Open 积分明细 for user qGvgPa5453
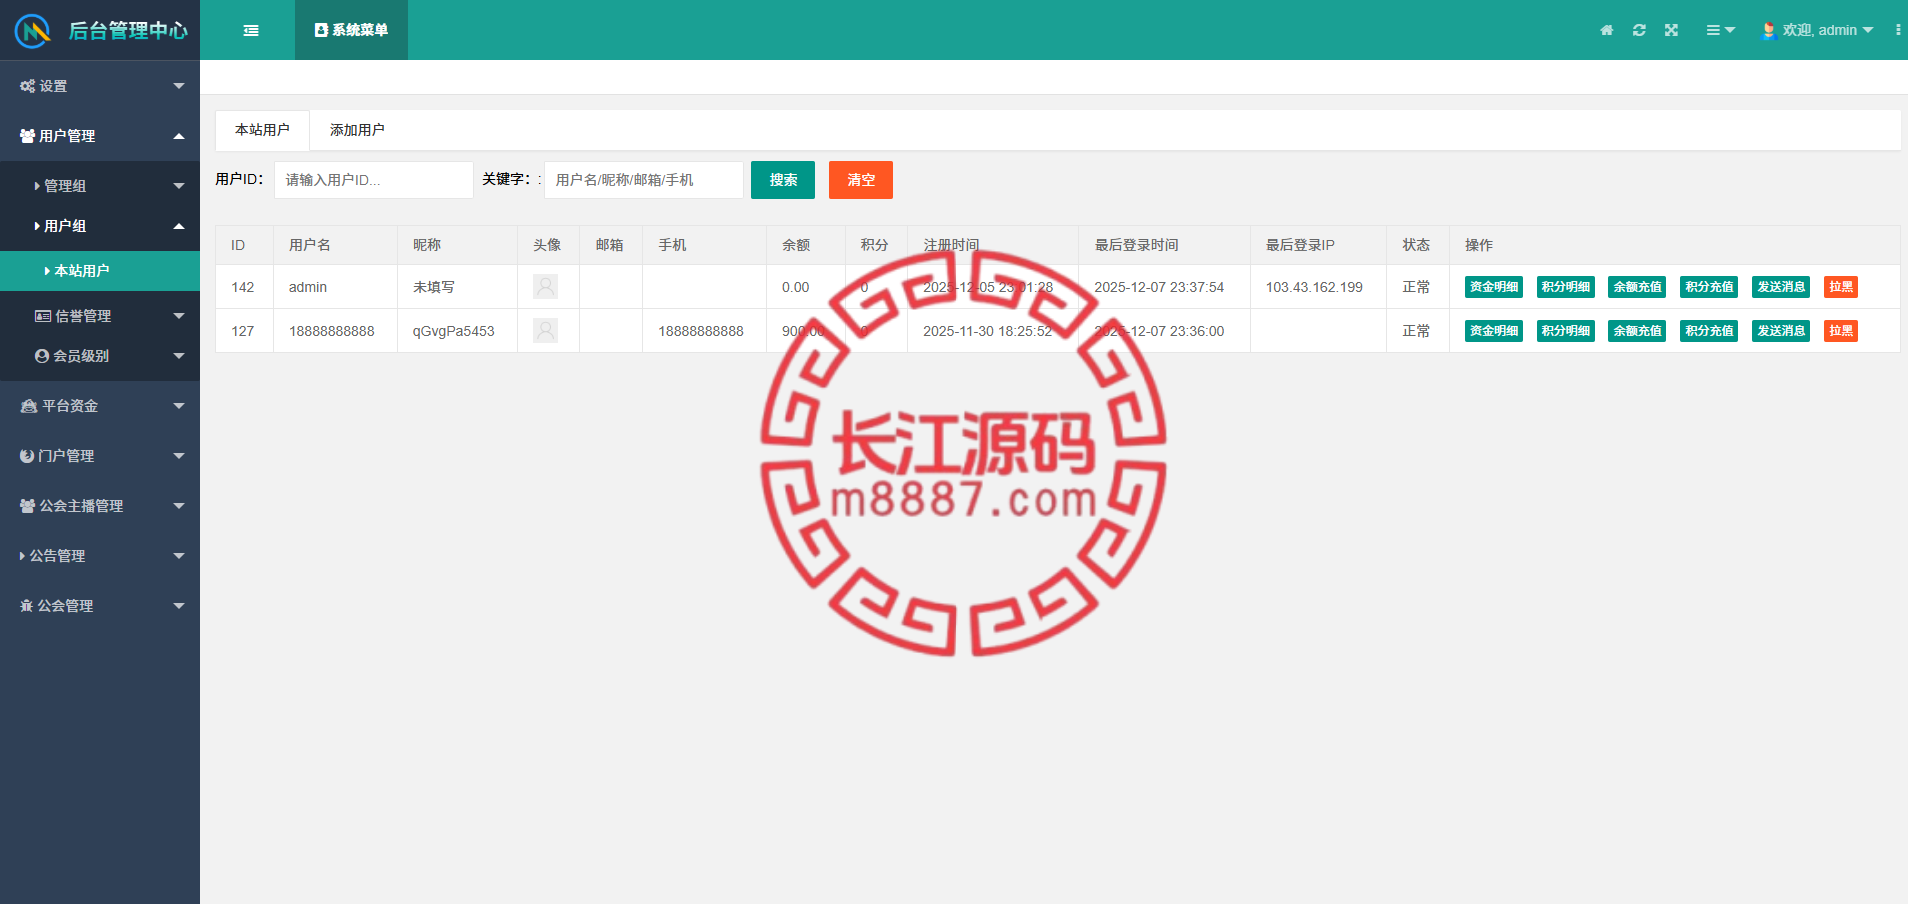 click(x=1566, y=331)
